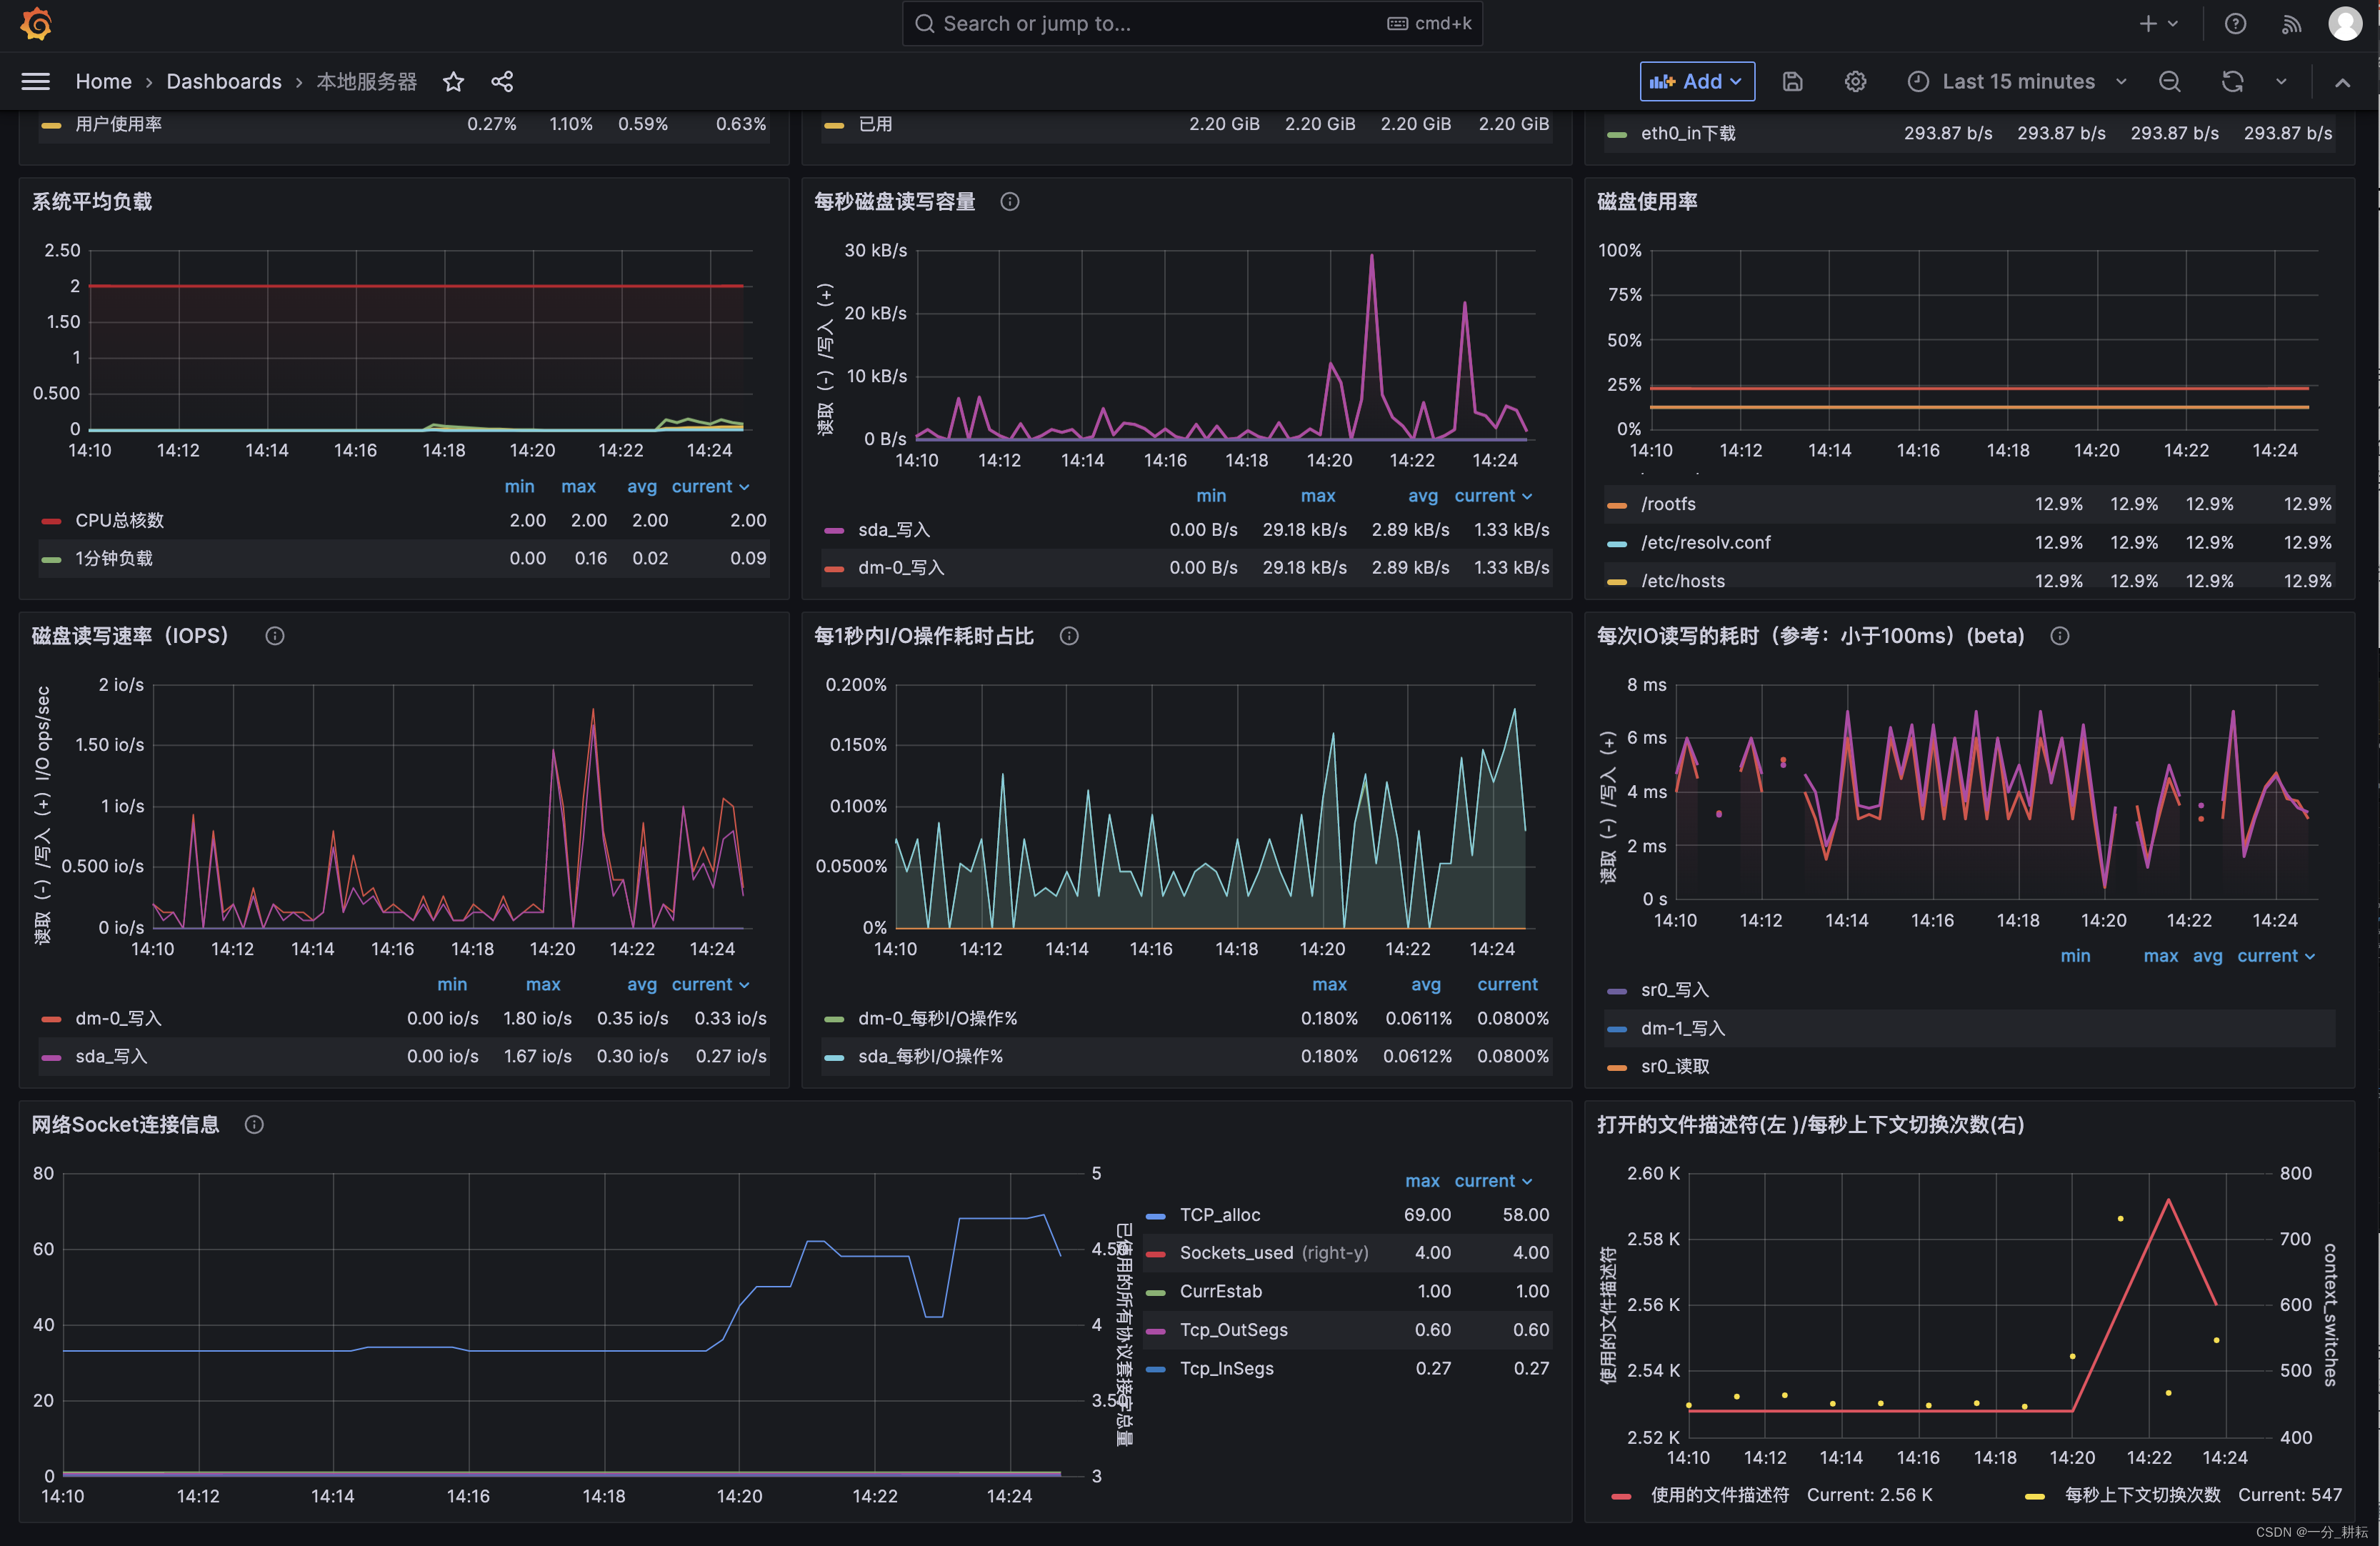The height and width of the screenshot is (1546, 2380).
Task: Open the current sort dropdown in 系统平均负载
Action: point(710,486)
